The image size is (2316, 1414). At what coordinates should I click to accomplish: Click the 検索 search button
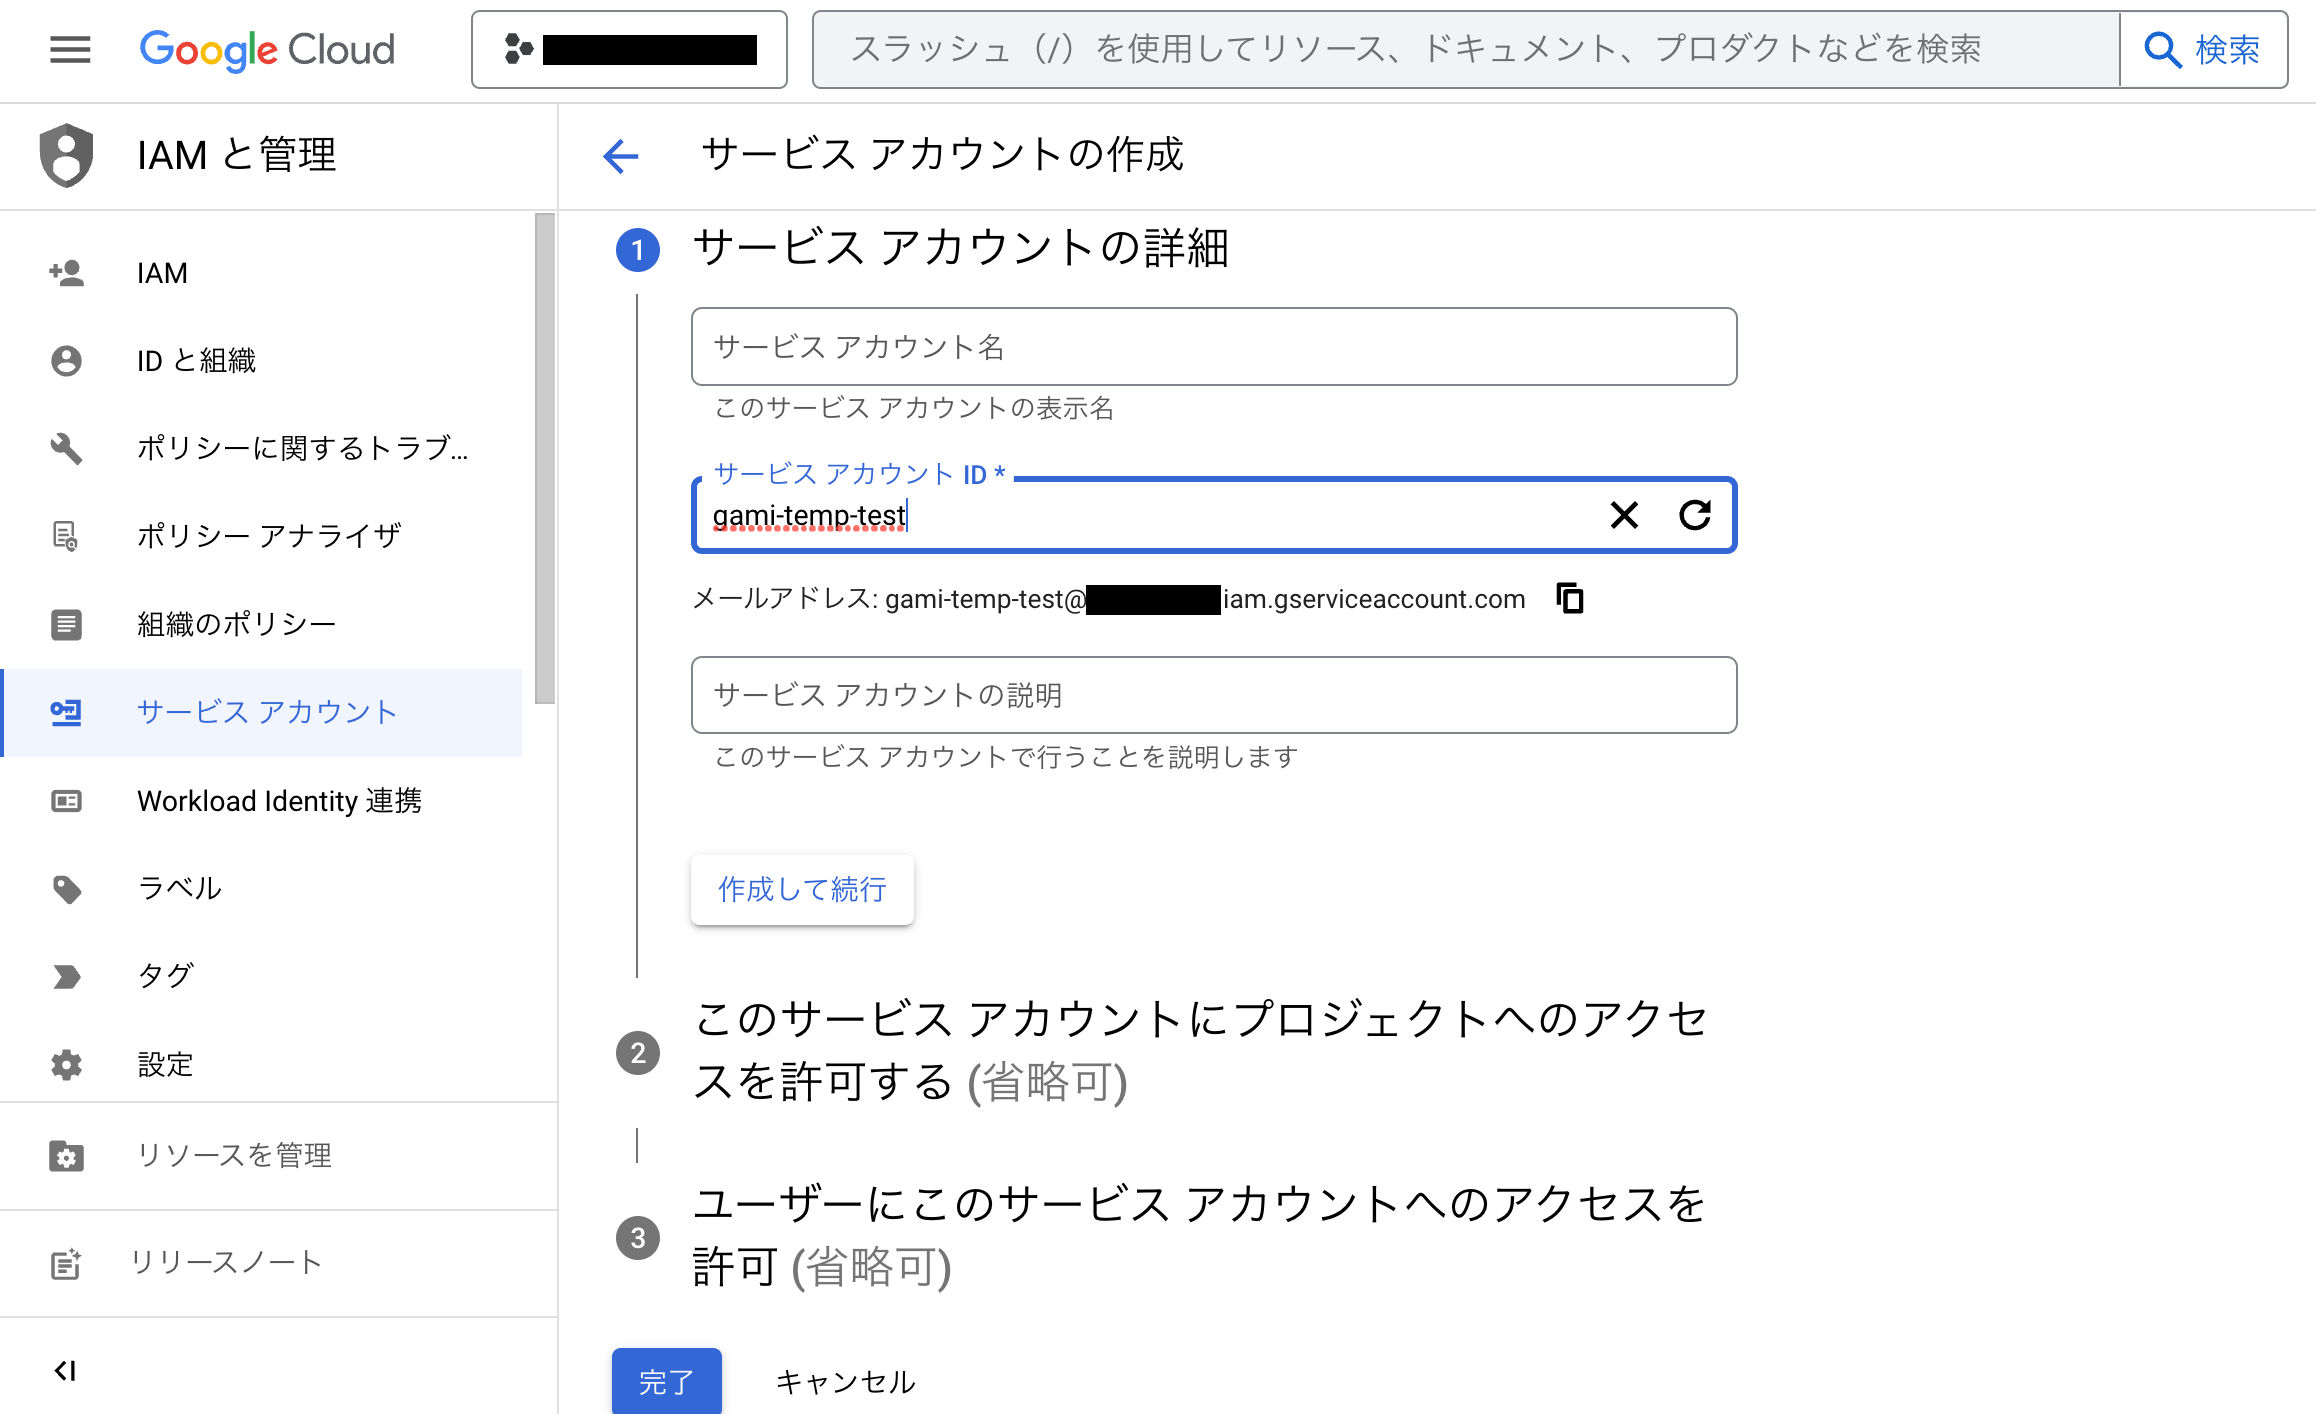click(x=2203, y=49)
